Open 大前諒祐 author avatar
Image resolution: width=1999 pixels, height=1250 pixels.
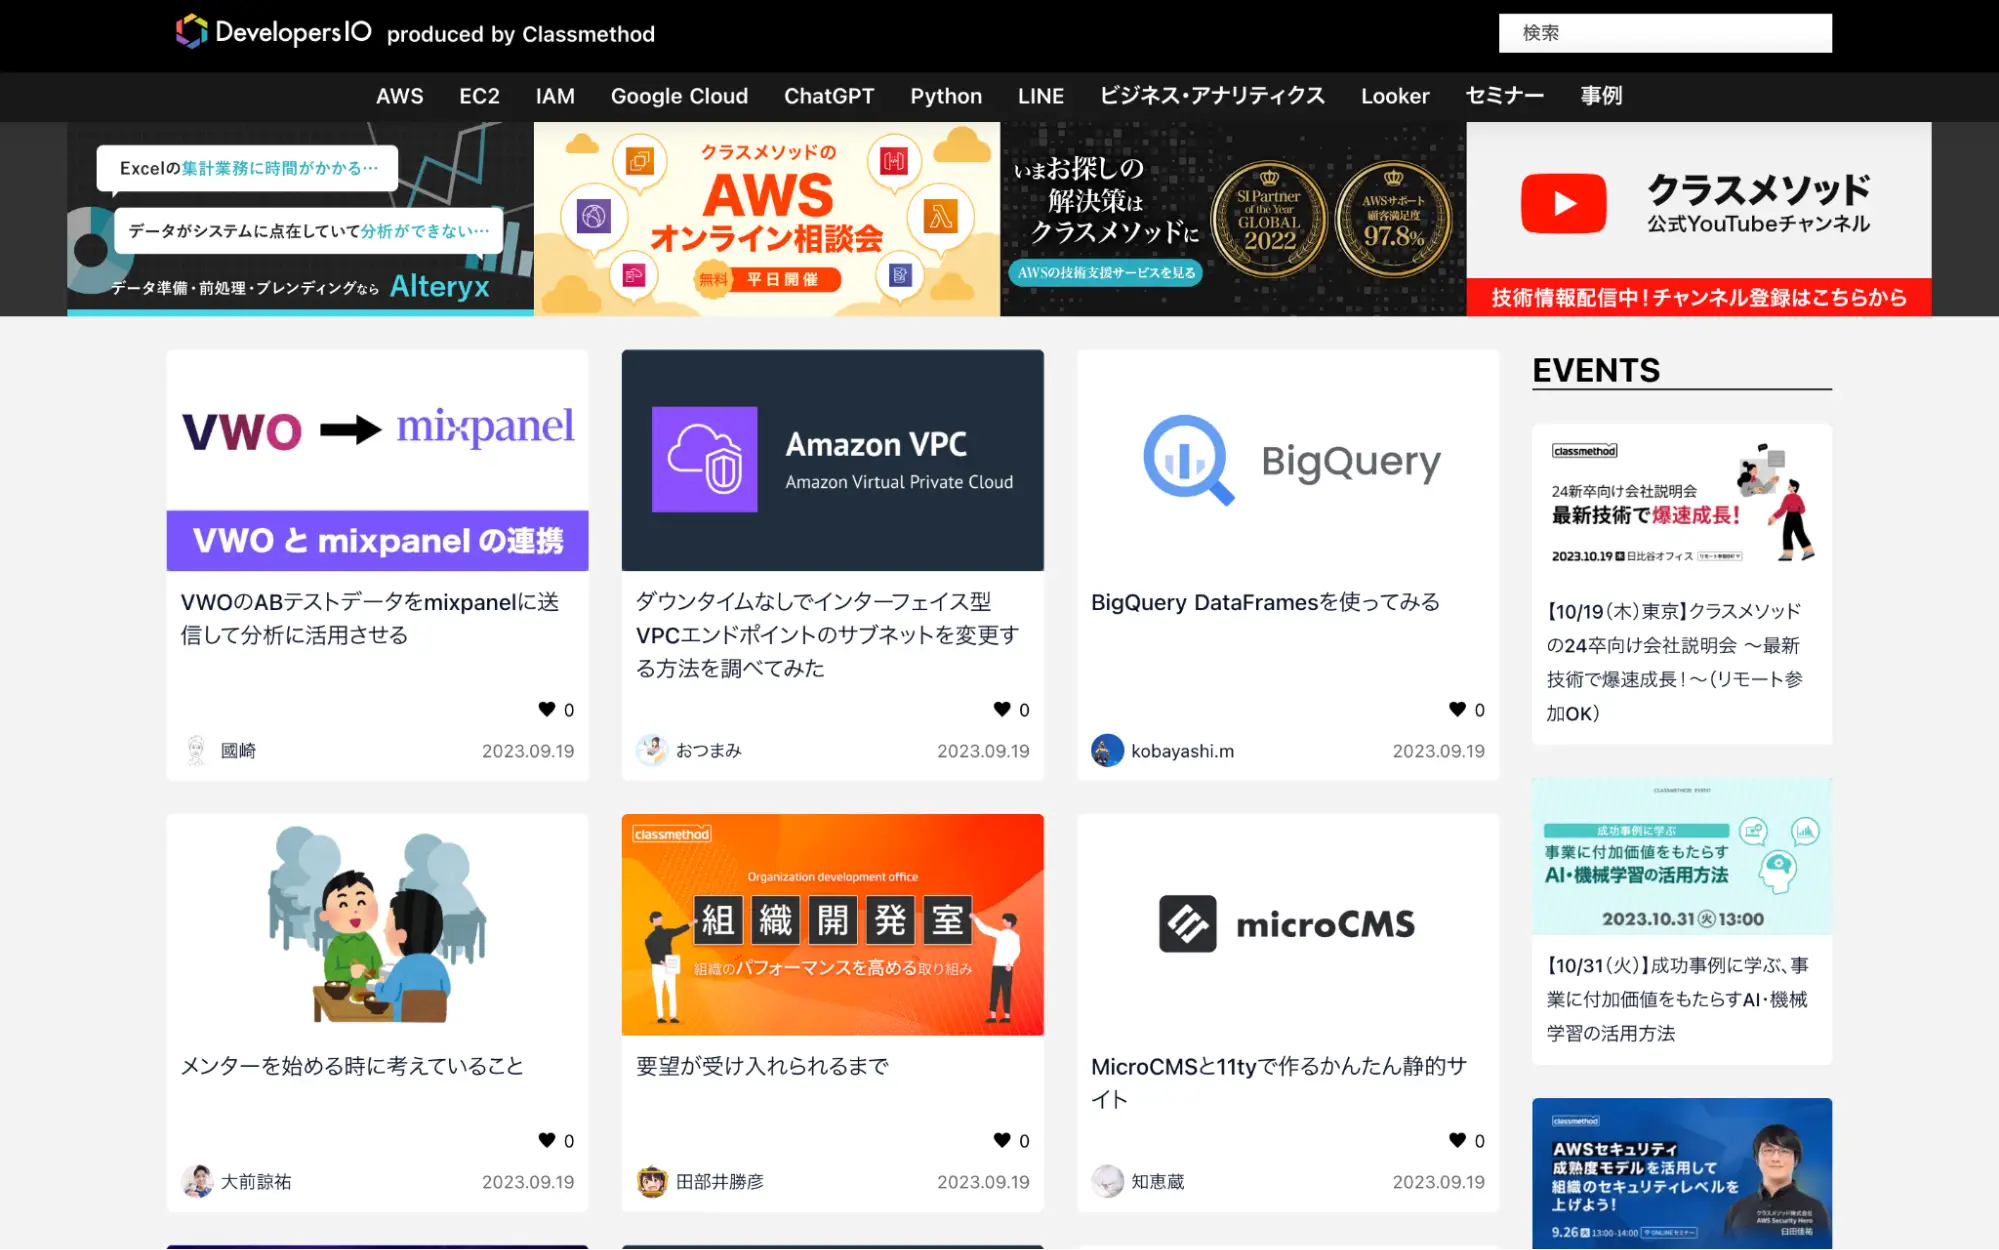click(x=197, y=1181)
